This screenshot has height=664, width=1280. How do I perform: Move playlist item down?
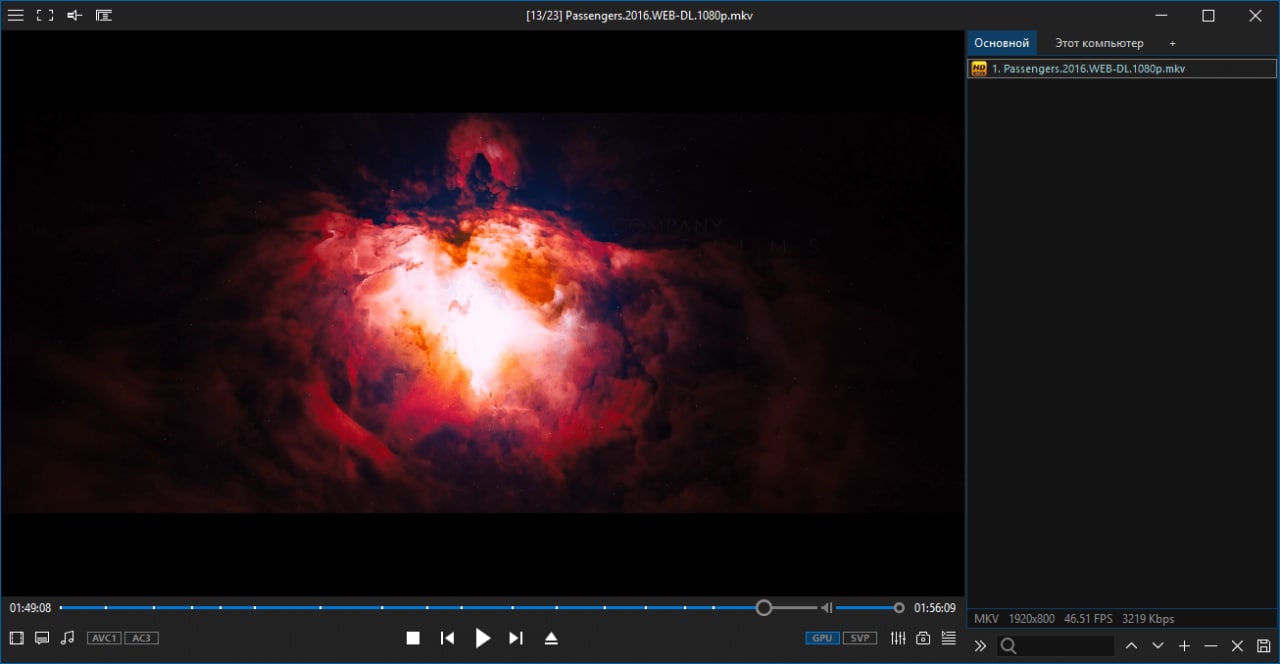(x=1158, y=646)
